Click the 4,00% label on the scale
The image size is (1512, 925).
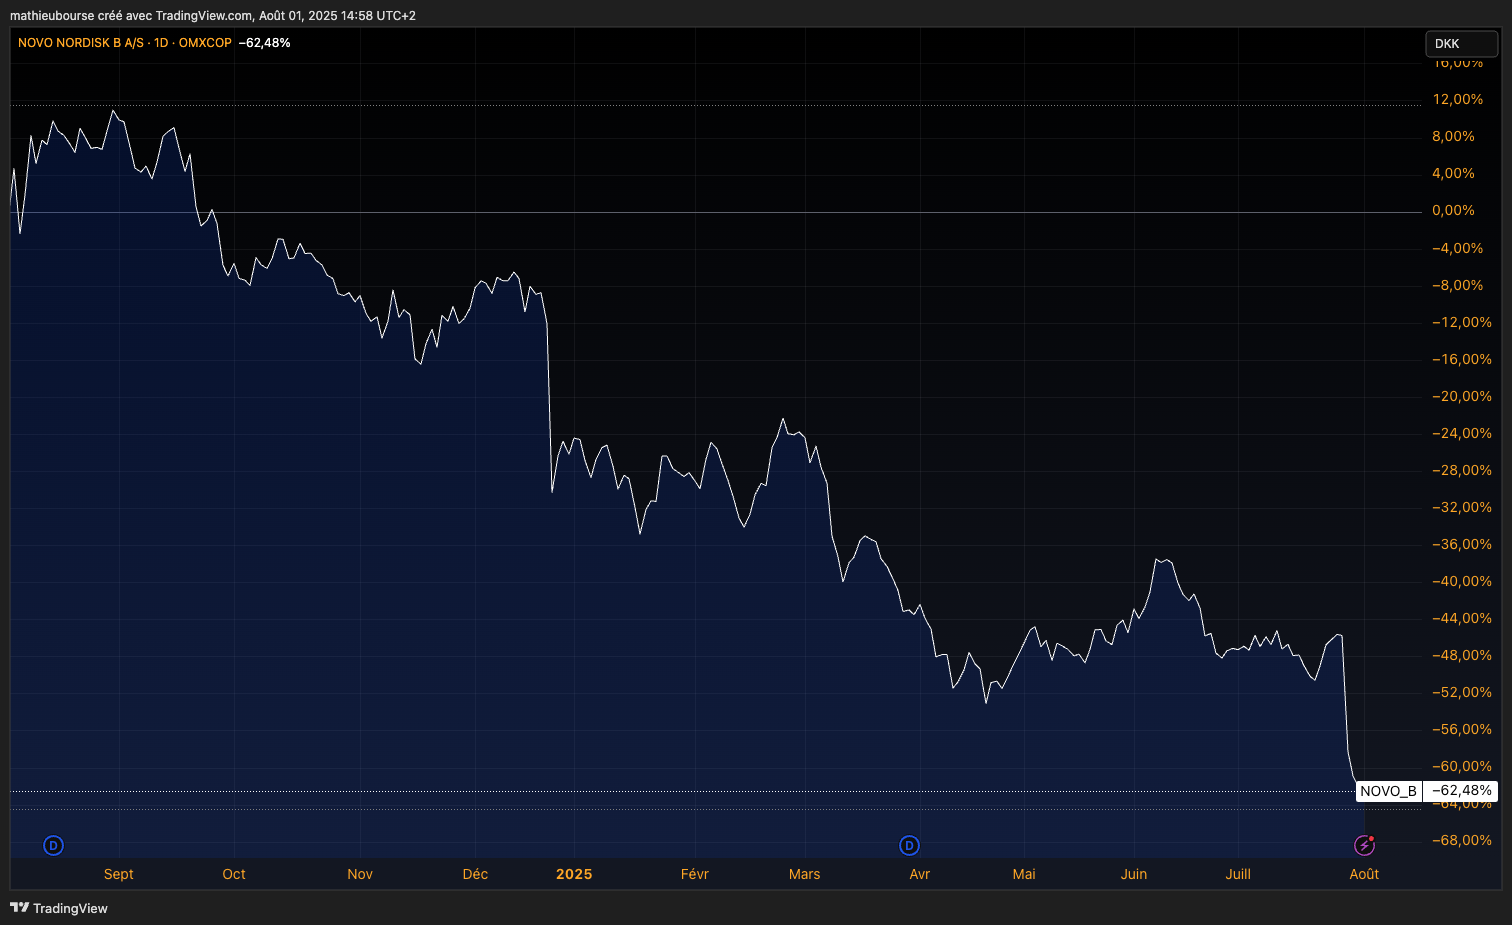(x=1453, y=173)
